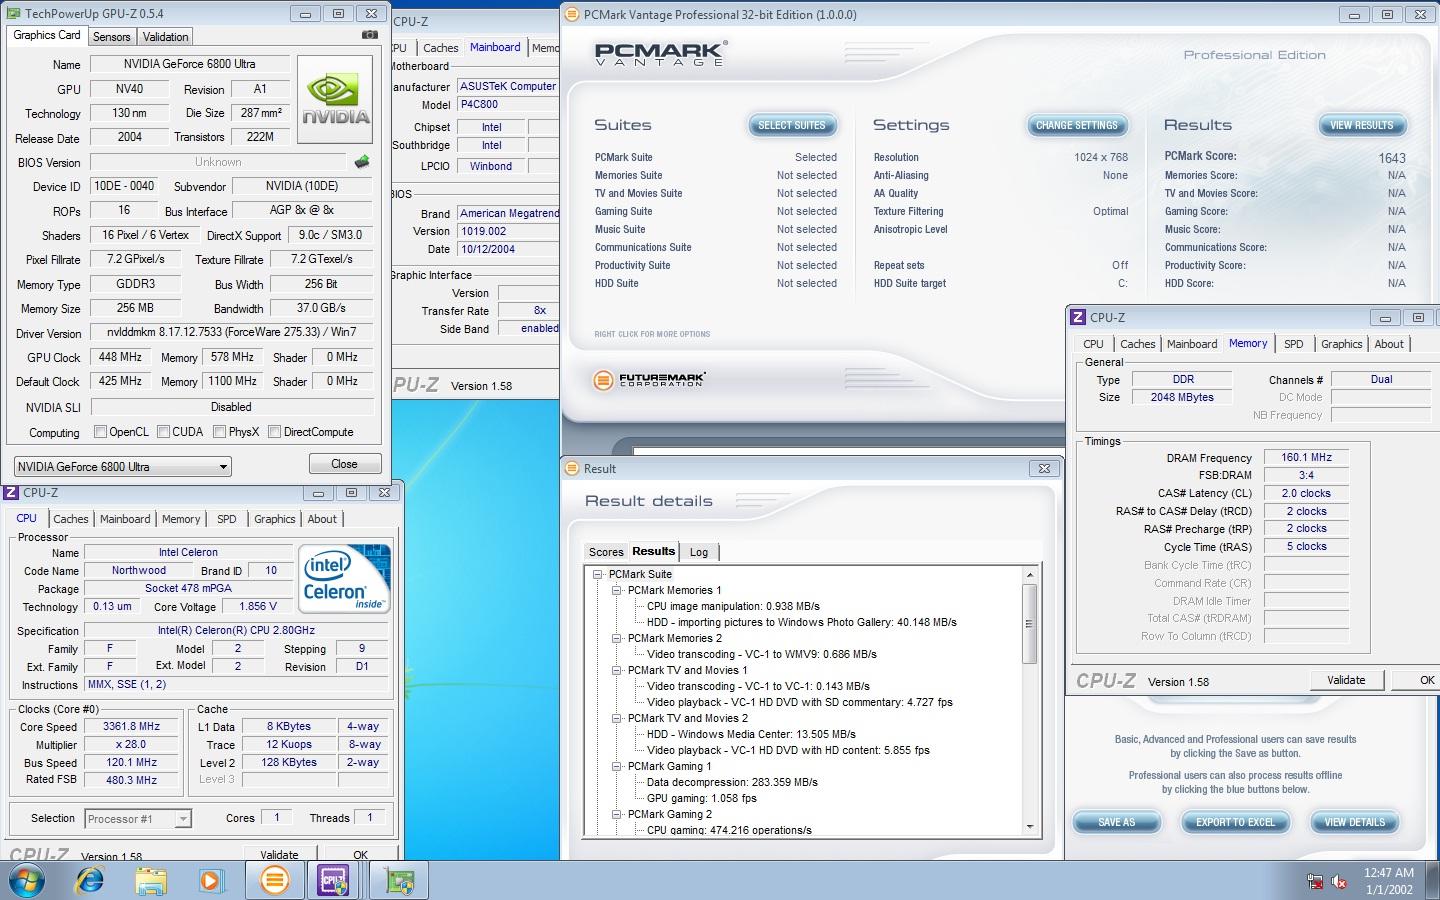This screenshot has height=900, width=1440.
Task: Click the volume speaker tray icon
Action: 1339,881
